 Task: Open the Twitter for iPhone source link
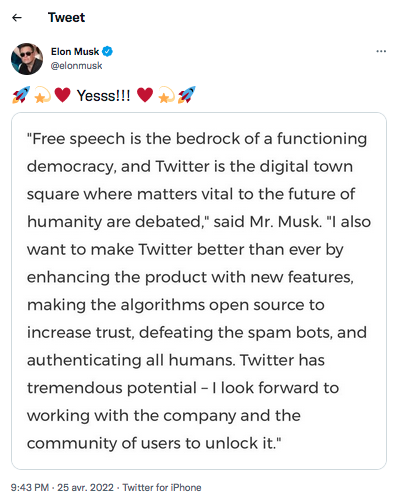(x=162, y=488)
